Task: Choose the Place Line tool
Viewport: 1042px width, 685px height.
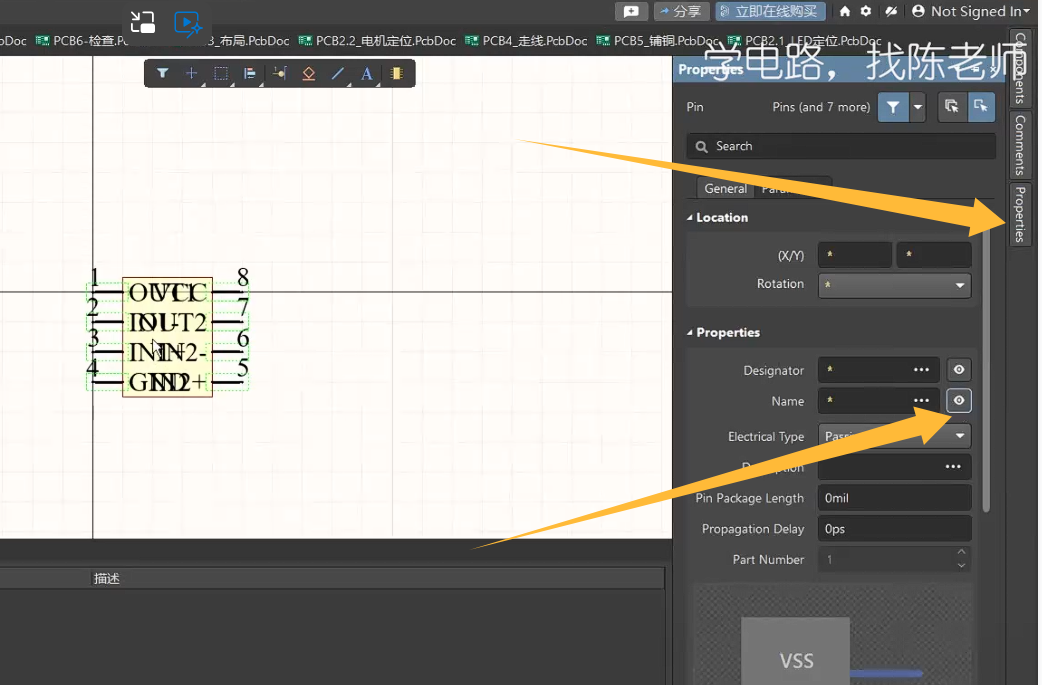Action: (x=338, y=73)
